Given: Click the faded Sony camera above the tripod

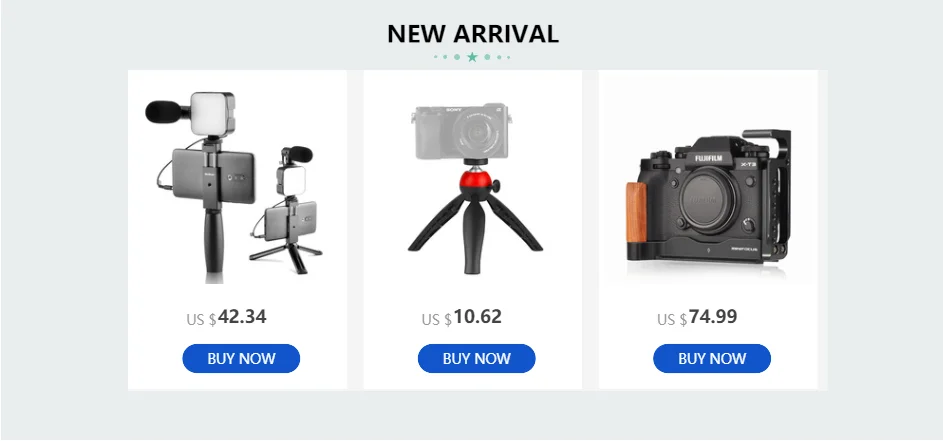Looking at the screenshot, I should [461, 131].
